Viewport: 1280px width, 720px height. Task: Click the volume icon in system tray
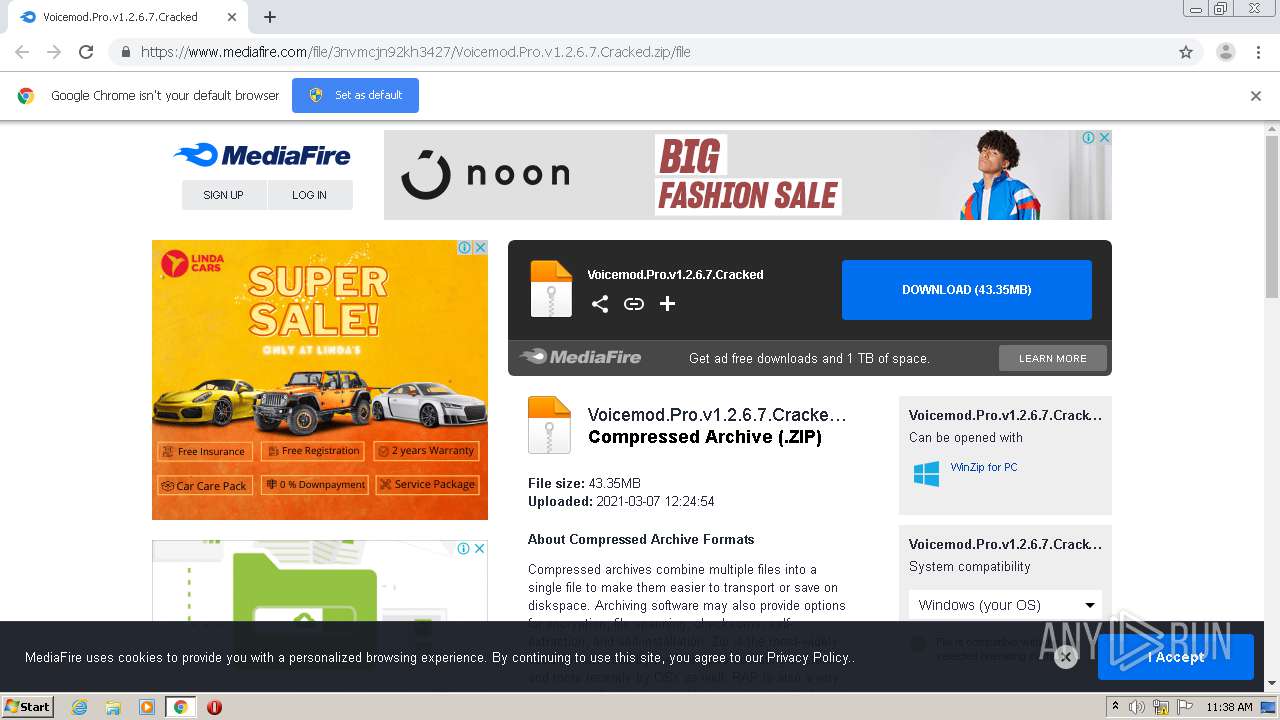(x=1137, y=707)
